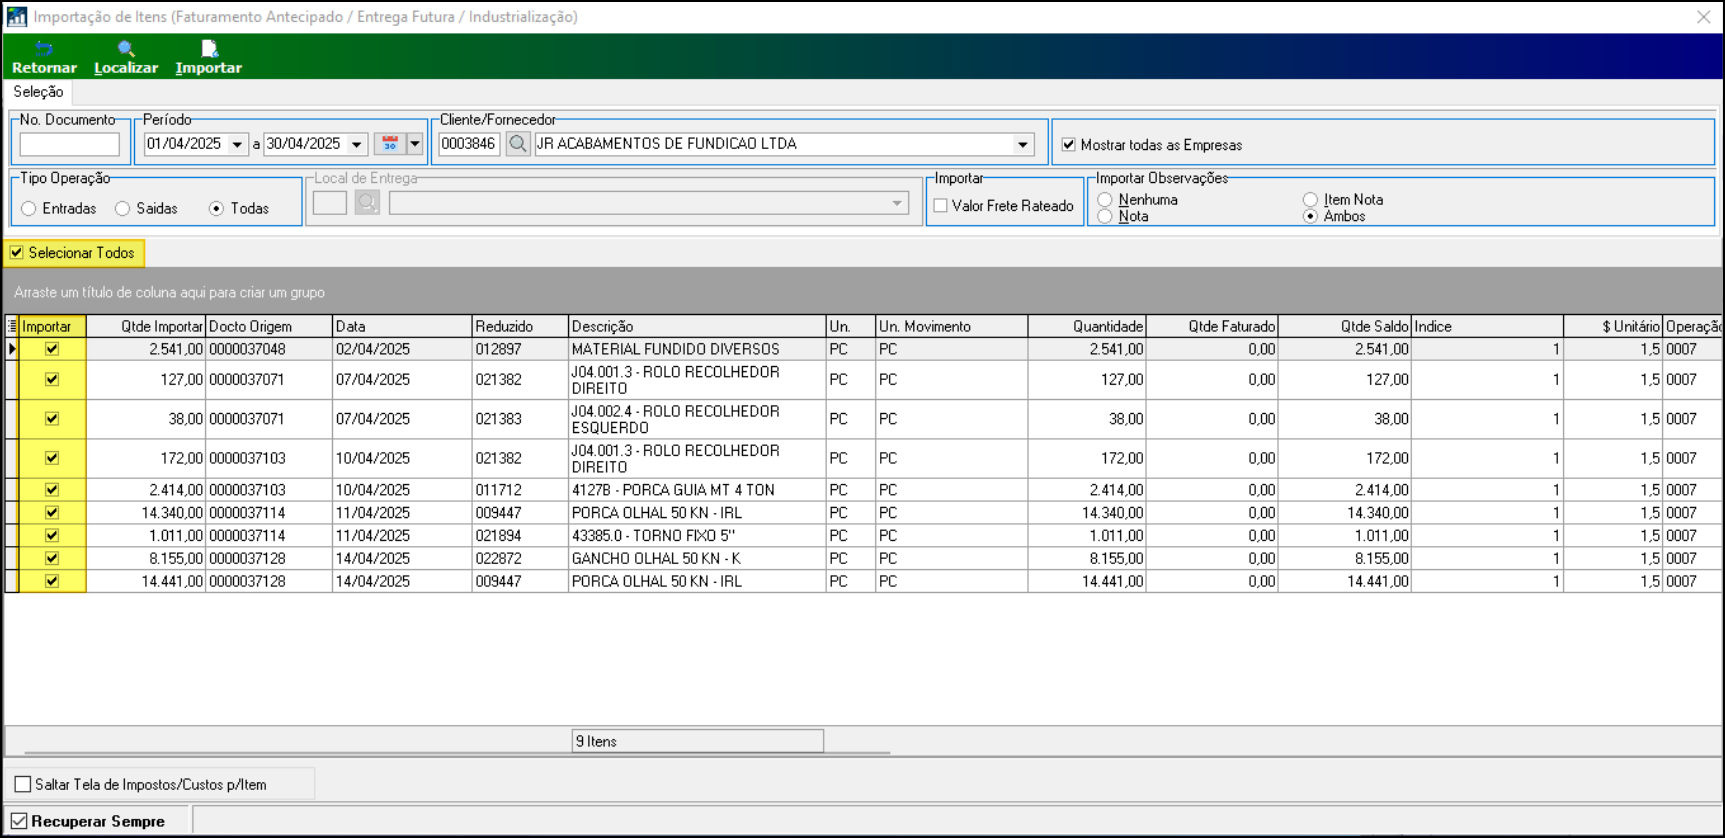The width and height of the screenshot is (1725, 838).
Task: Expand Cliente/Fornecedor name combo box
Action: [x=1023, y=144]
